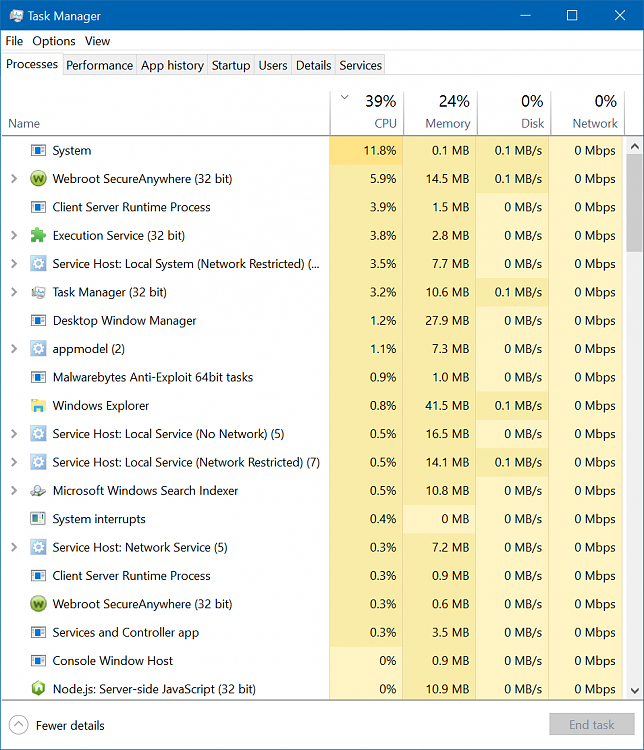Sort processes by CPU column header
Screen dimensions: 644x750
pyautogui.click(x=367, y=113)
